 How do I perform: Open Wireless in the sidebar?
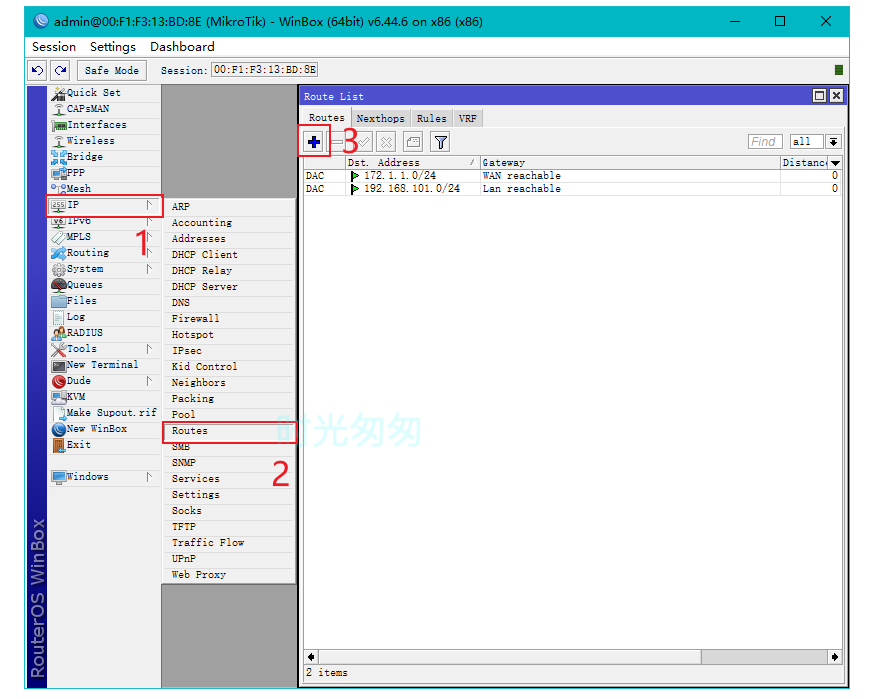pos(104,140)
